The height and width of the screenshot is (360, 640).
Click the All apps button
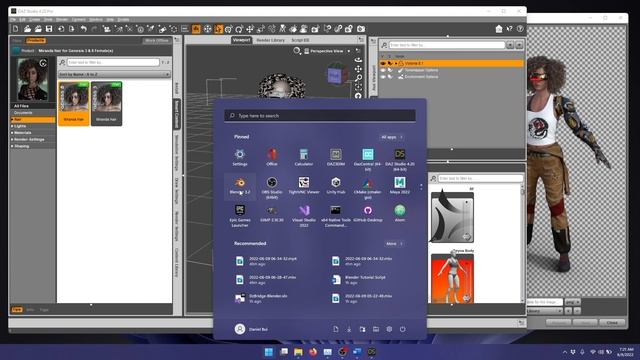[392, 137]
